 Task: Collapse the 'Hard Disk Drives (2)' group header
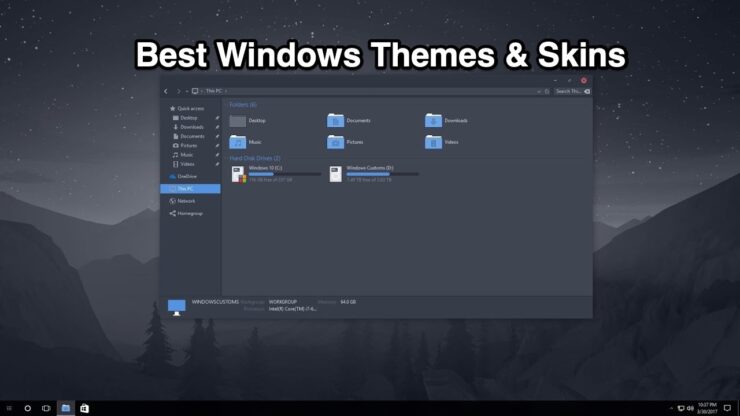point(255,158)
